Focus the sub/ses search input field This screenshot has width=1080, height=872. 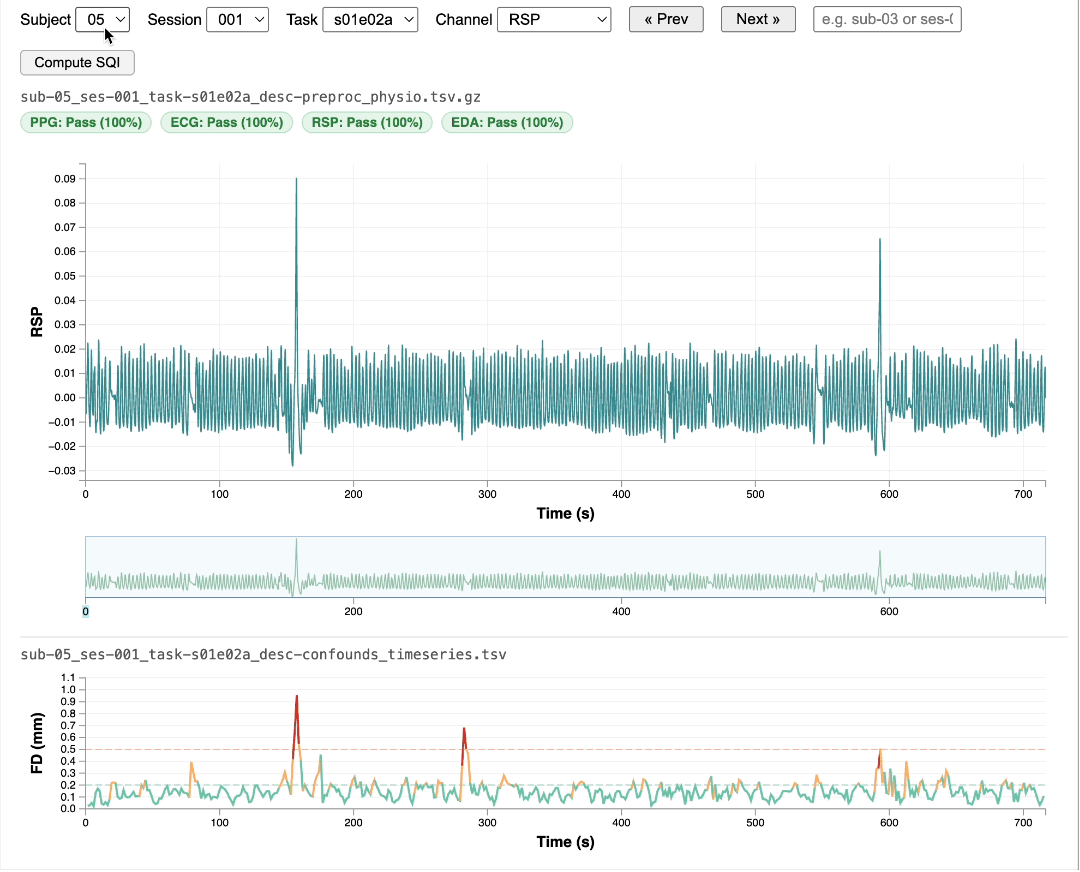887,19
